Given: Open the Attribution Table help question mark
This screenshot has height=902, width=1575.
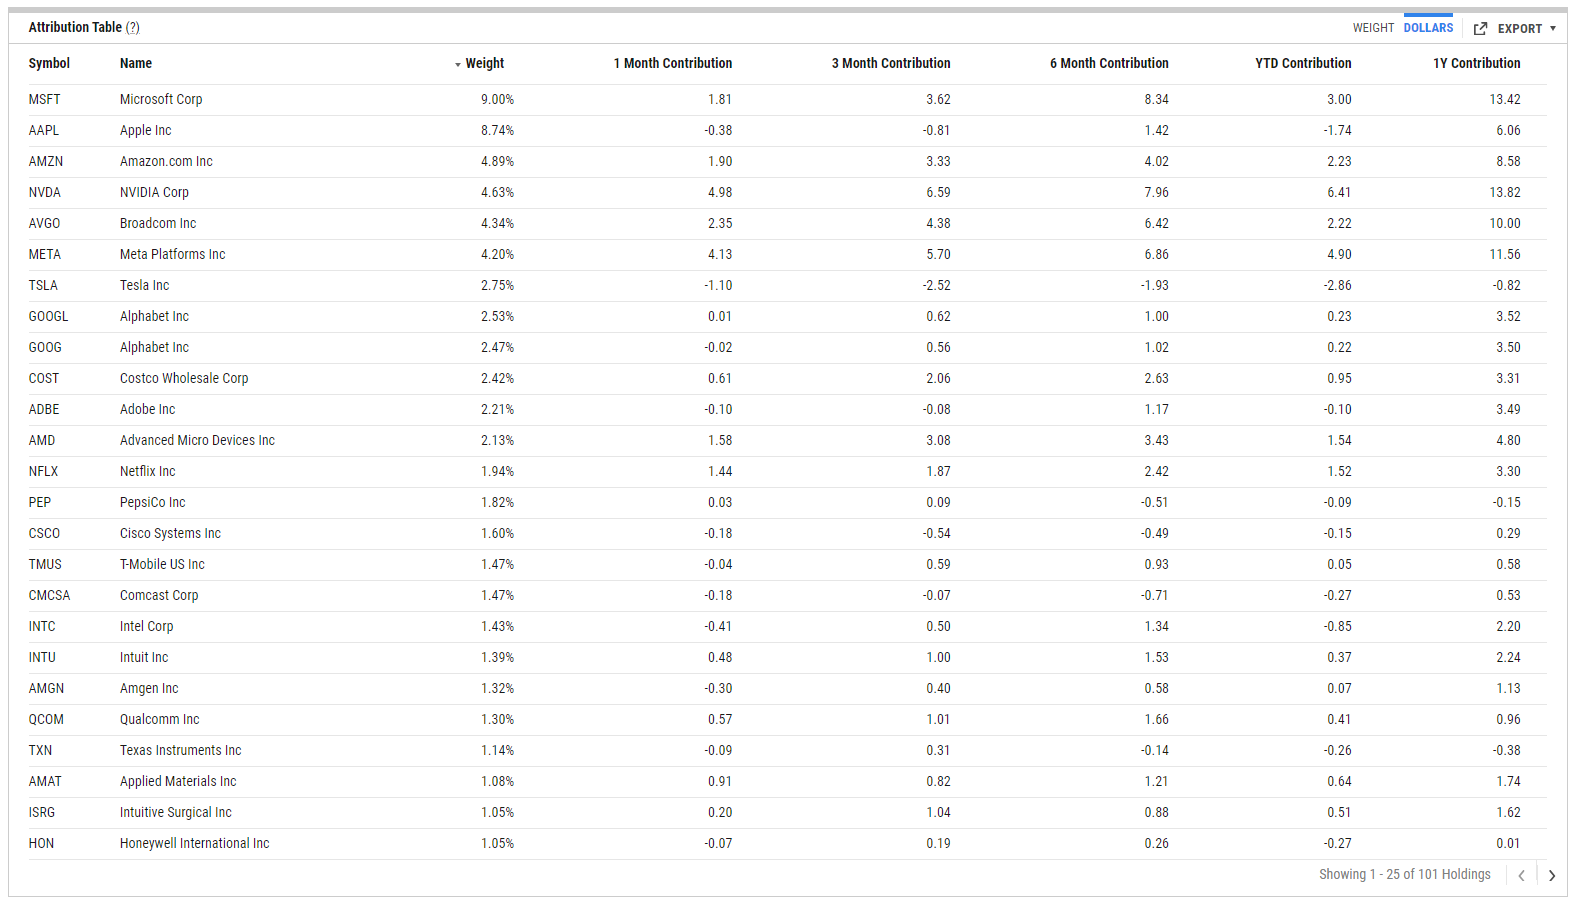Looking at the screenshot, I should (131, 27).
